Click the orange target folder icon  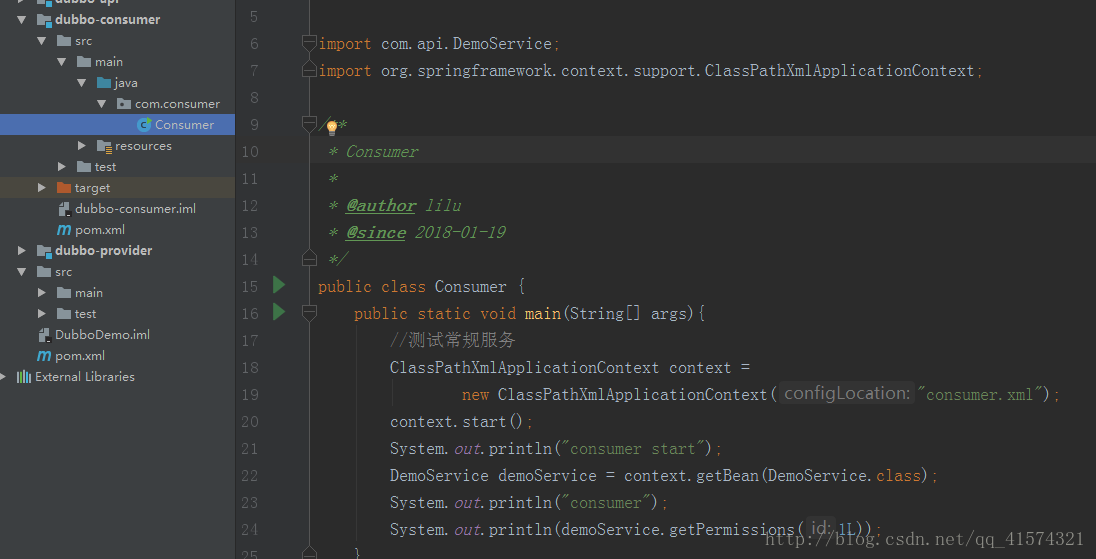pyautogui.click(x=64, y=187)
